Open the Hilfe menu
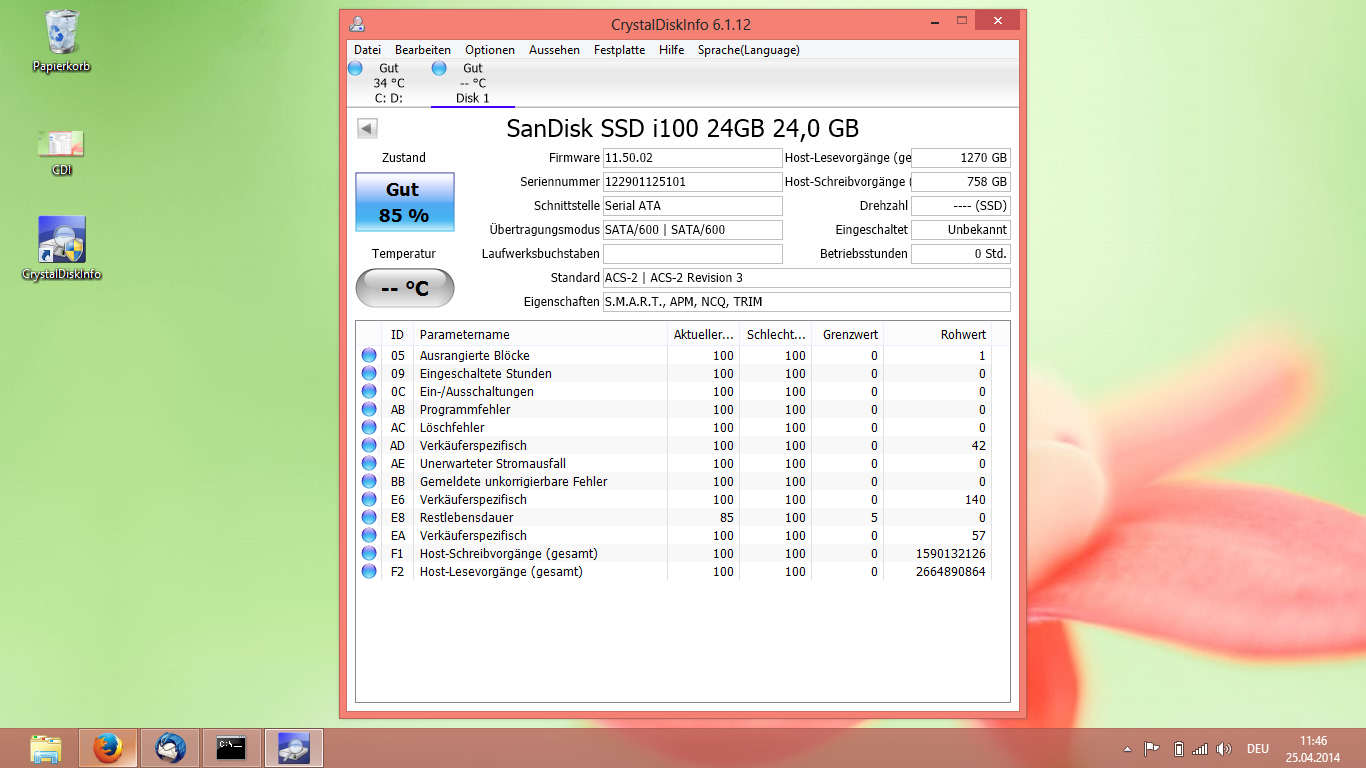This screenshot has height=768, width=1366. (672, 50)
